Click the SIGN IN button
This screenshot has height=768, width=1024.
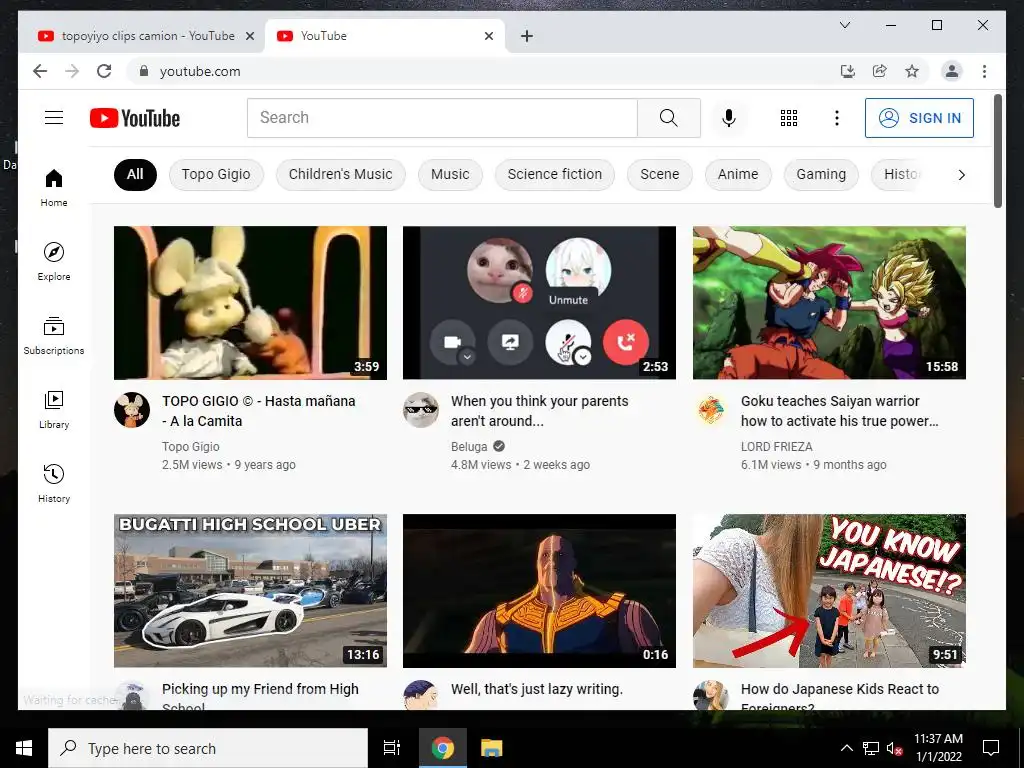tap(919, 118)
